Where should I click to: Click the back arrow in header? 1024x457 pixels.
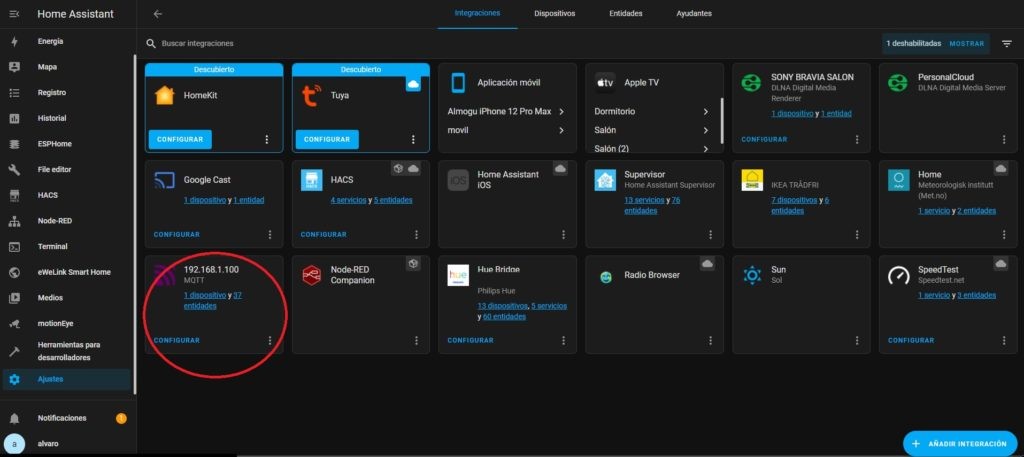[158, 14]
